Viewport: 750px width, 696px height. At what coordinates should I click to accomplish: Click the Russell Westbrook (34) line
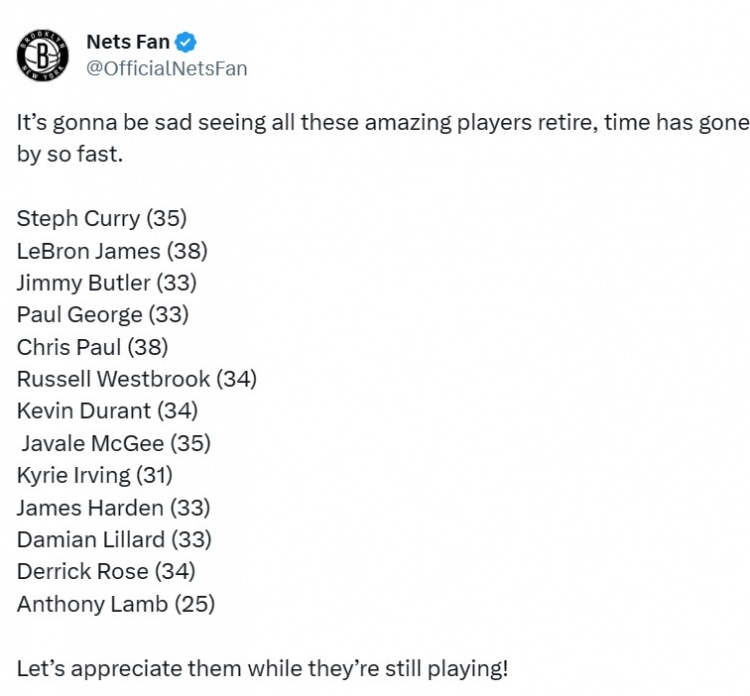click(x=137, y=379)
